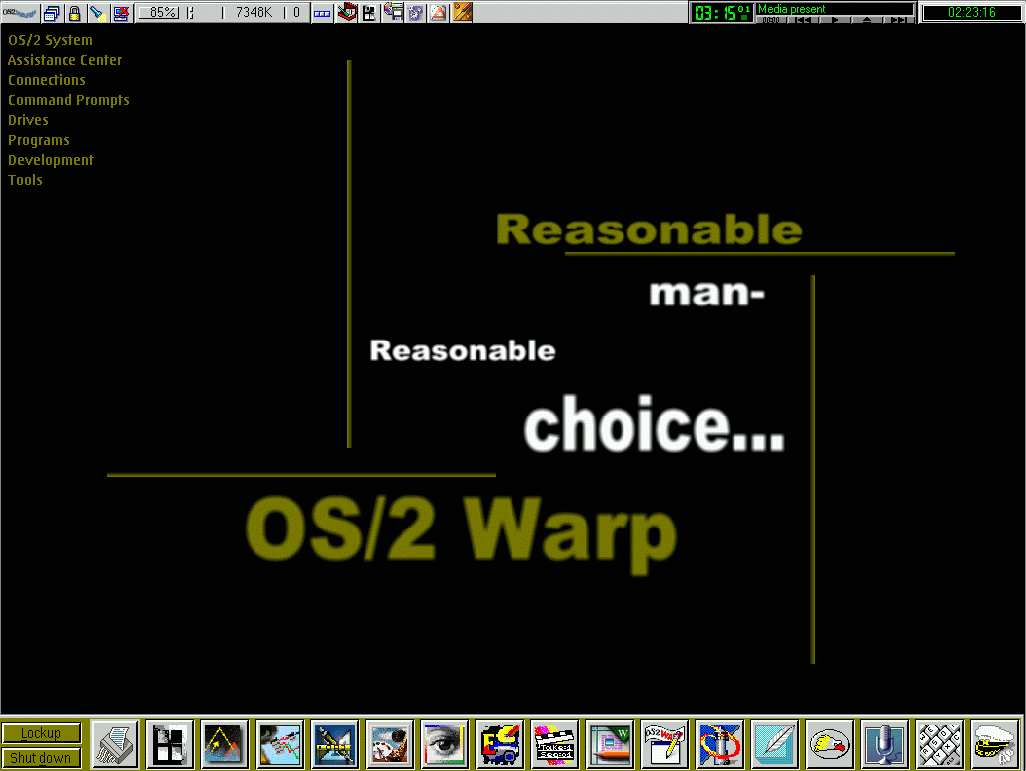1026x771 pixels.
Task: Click the 02:23:16 system clock
Action: click(972, 12)
